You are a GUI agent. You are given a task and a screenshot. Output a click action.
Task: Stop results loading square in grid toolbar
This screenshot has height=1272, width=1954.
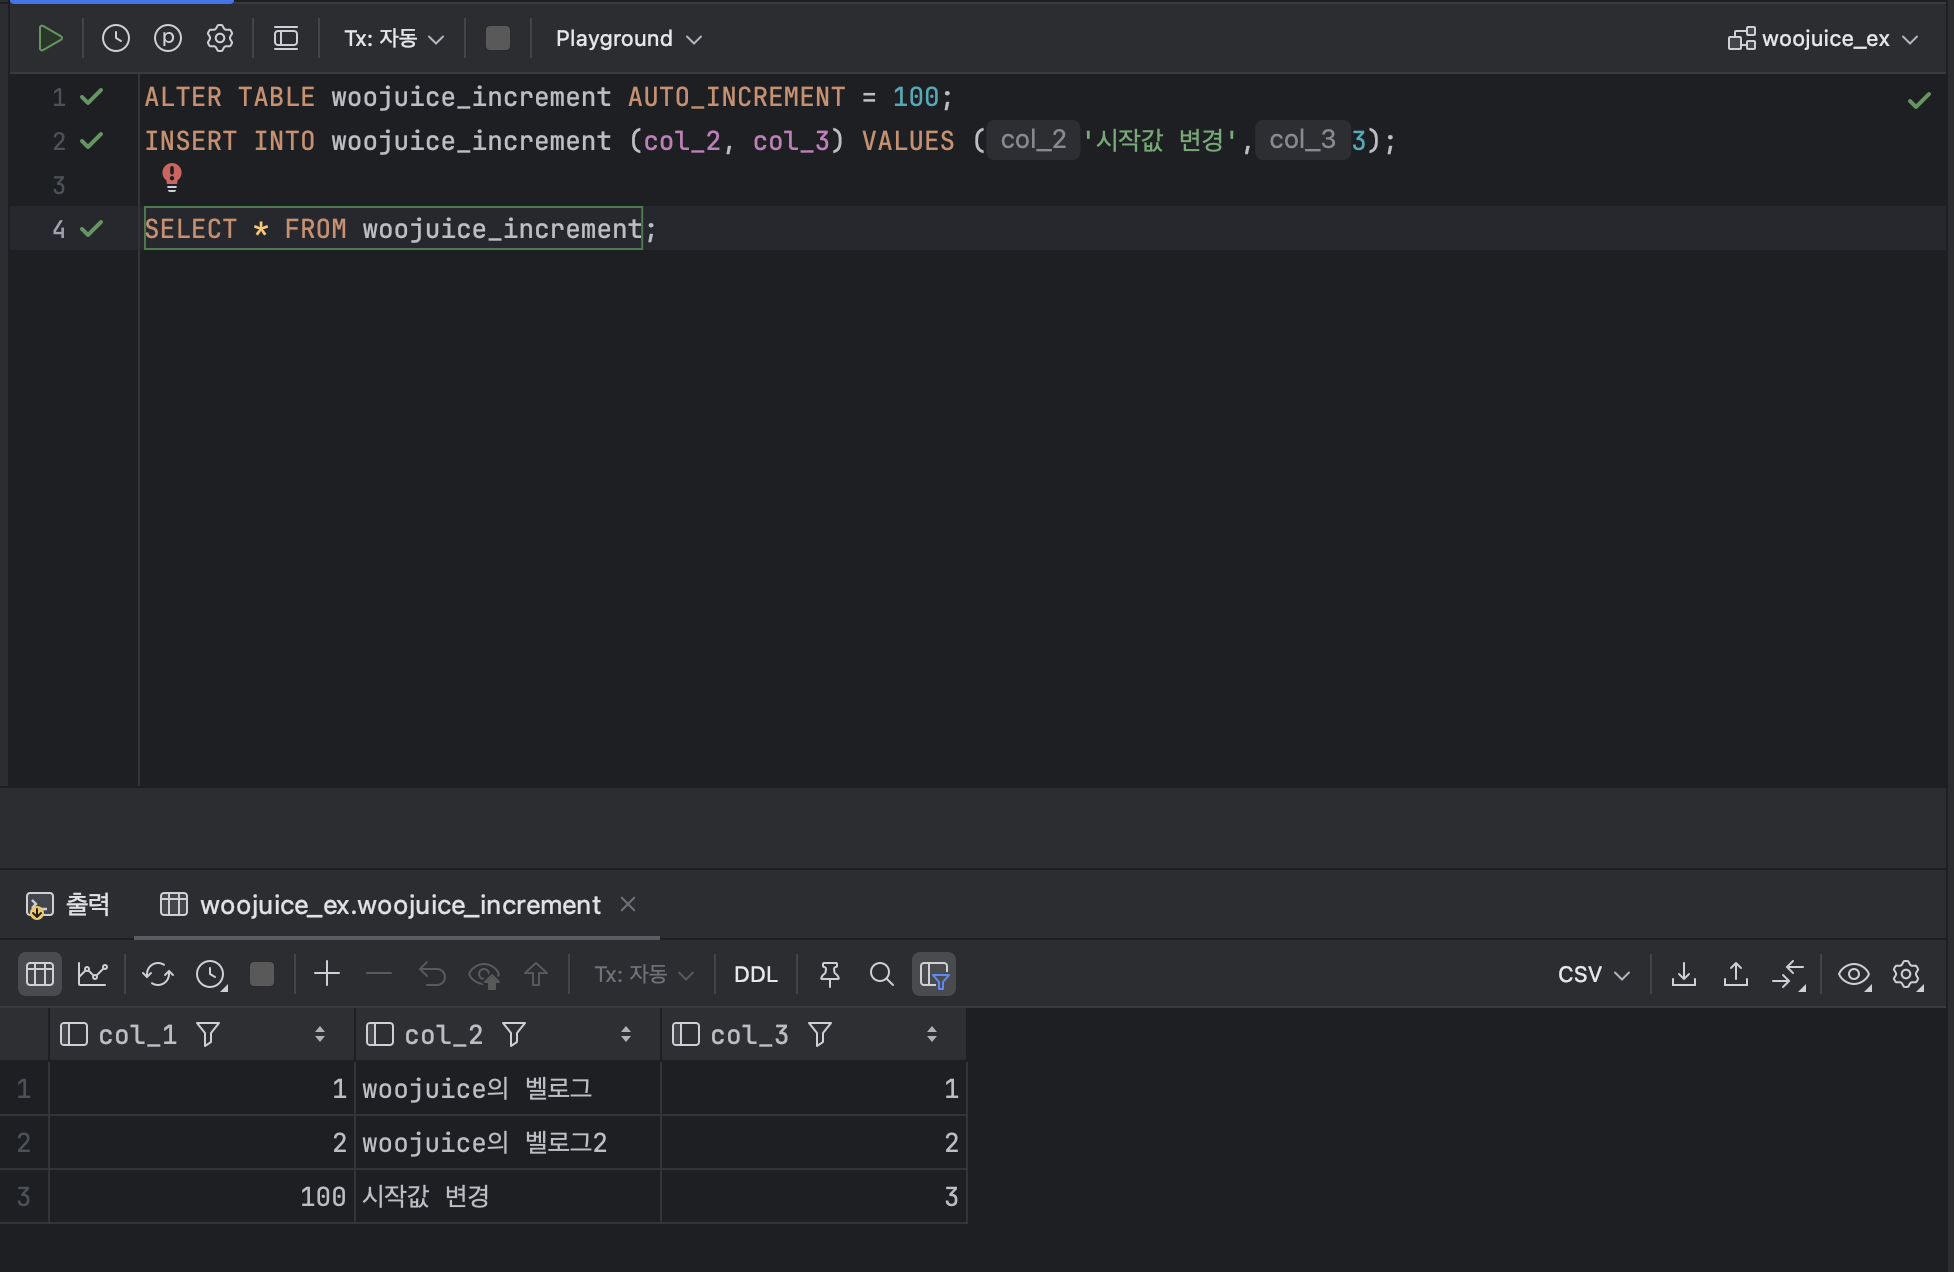pos(262,974)
